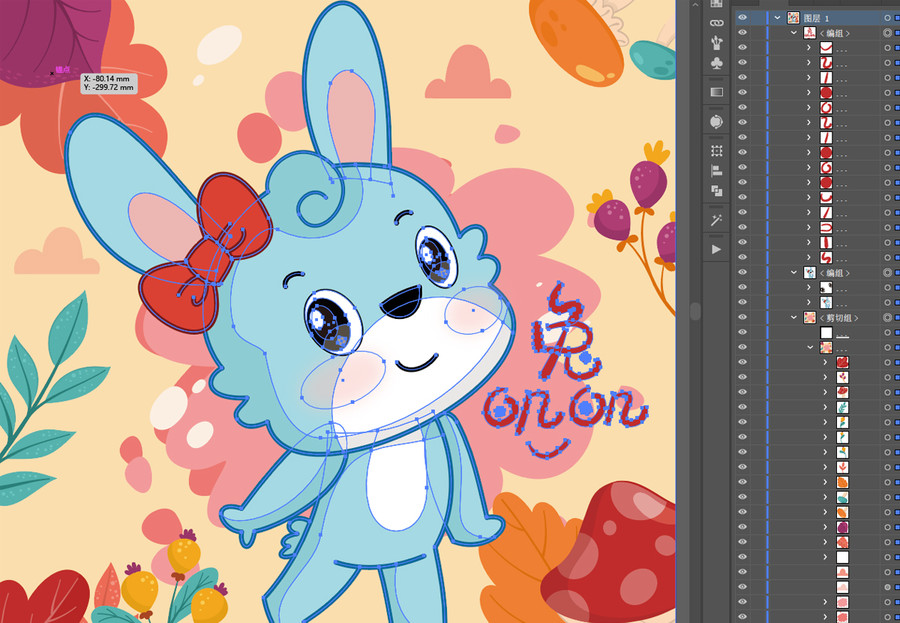Toggle eye for white rectangle clipping path row
The height and width of the screenshot is (623, 900).
[x=742, y=332]
